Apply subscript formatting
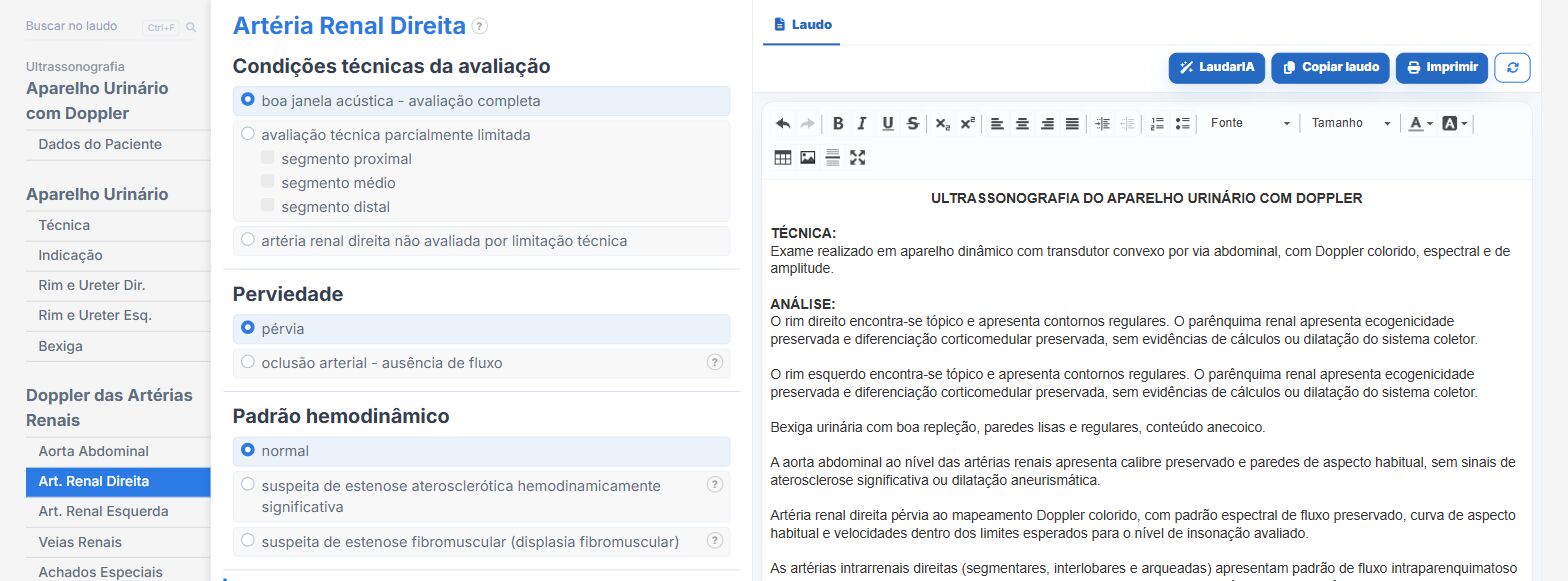Screen dimensions: 1568x581 point(942,123)
